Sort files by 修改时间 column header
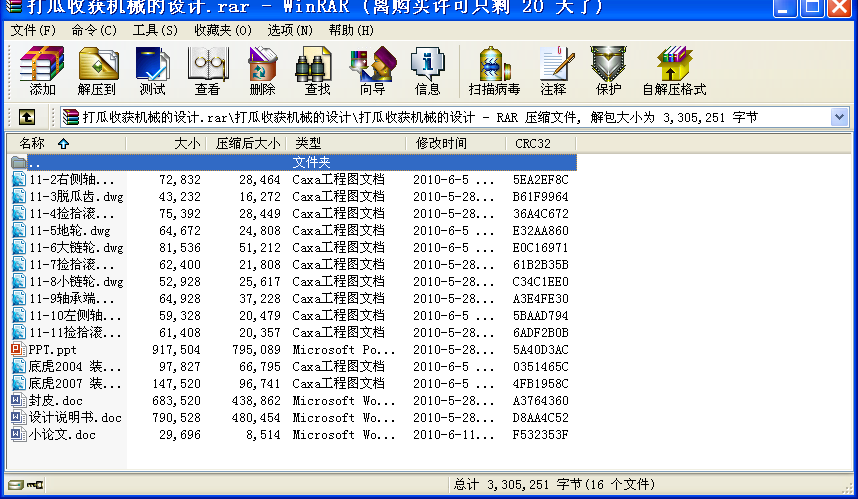858x499 pixels. [441, 144]
